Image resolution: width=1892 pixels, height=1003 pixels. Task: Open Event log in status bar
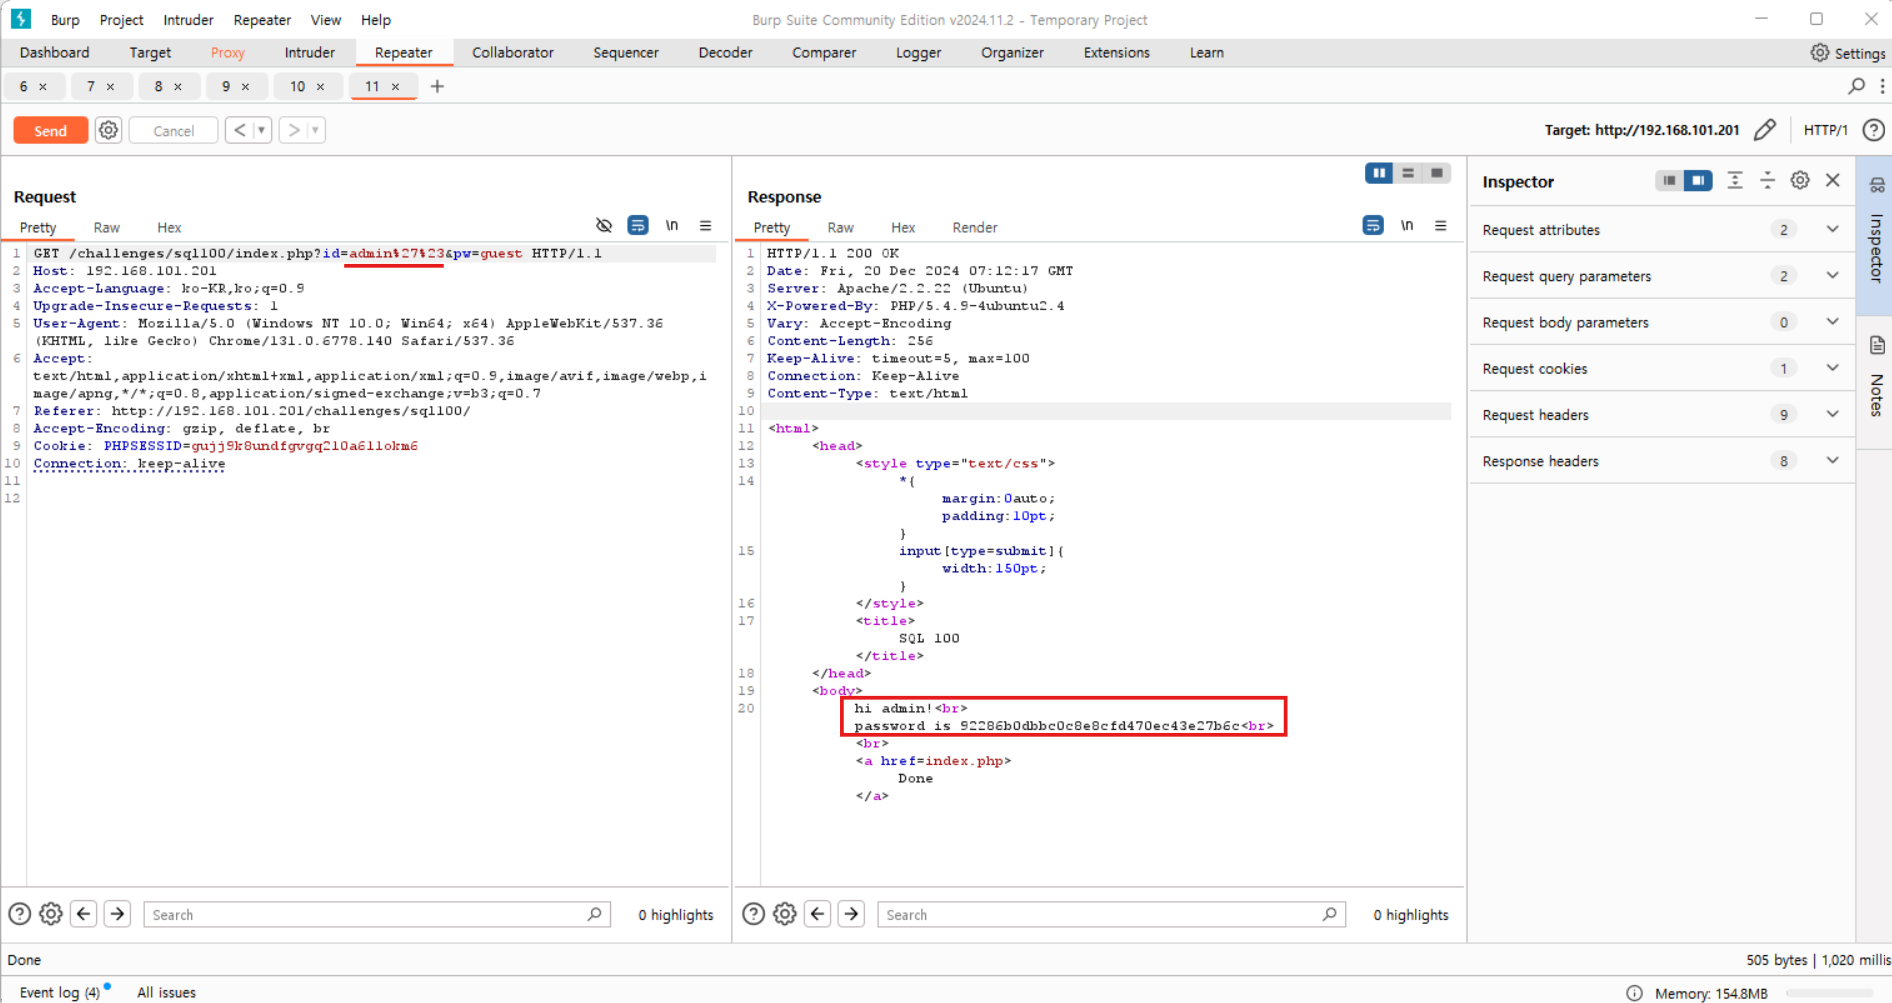[x=59, y=992]
